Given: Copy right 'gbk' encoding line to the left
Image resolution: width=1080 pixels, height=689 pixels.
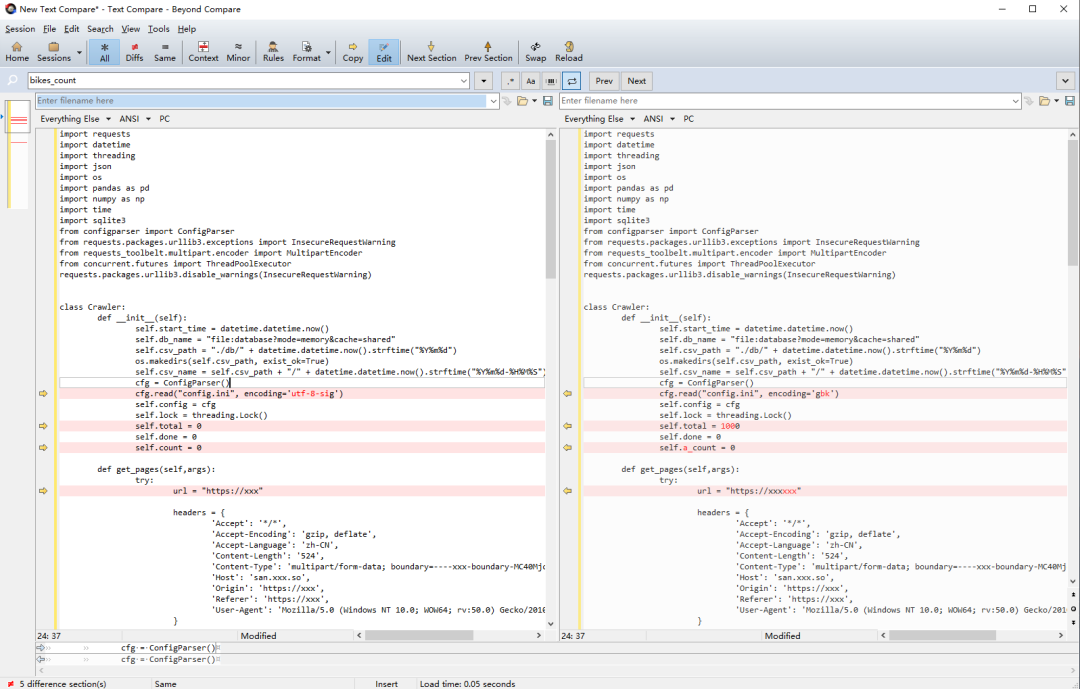Looking at the screenshot, I should [568, 393].
